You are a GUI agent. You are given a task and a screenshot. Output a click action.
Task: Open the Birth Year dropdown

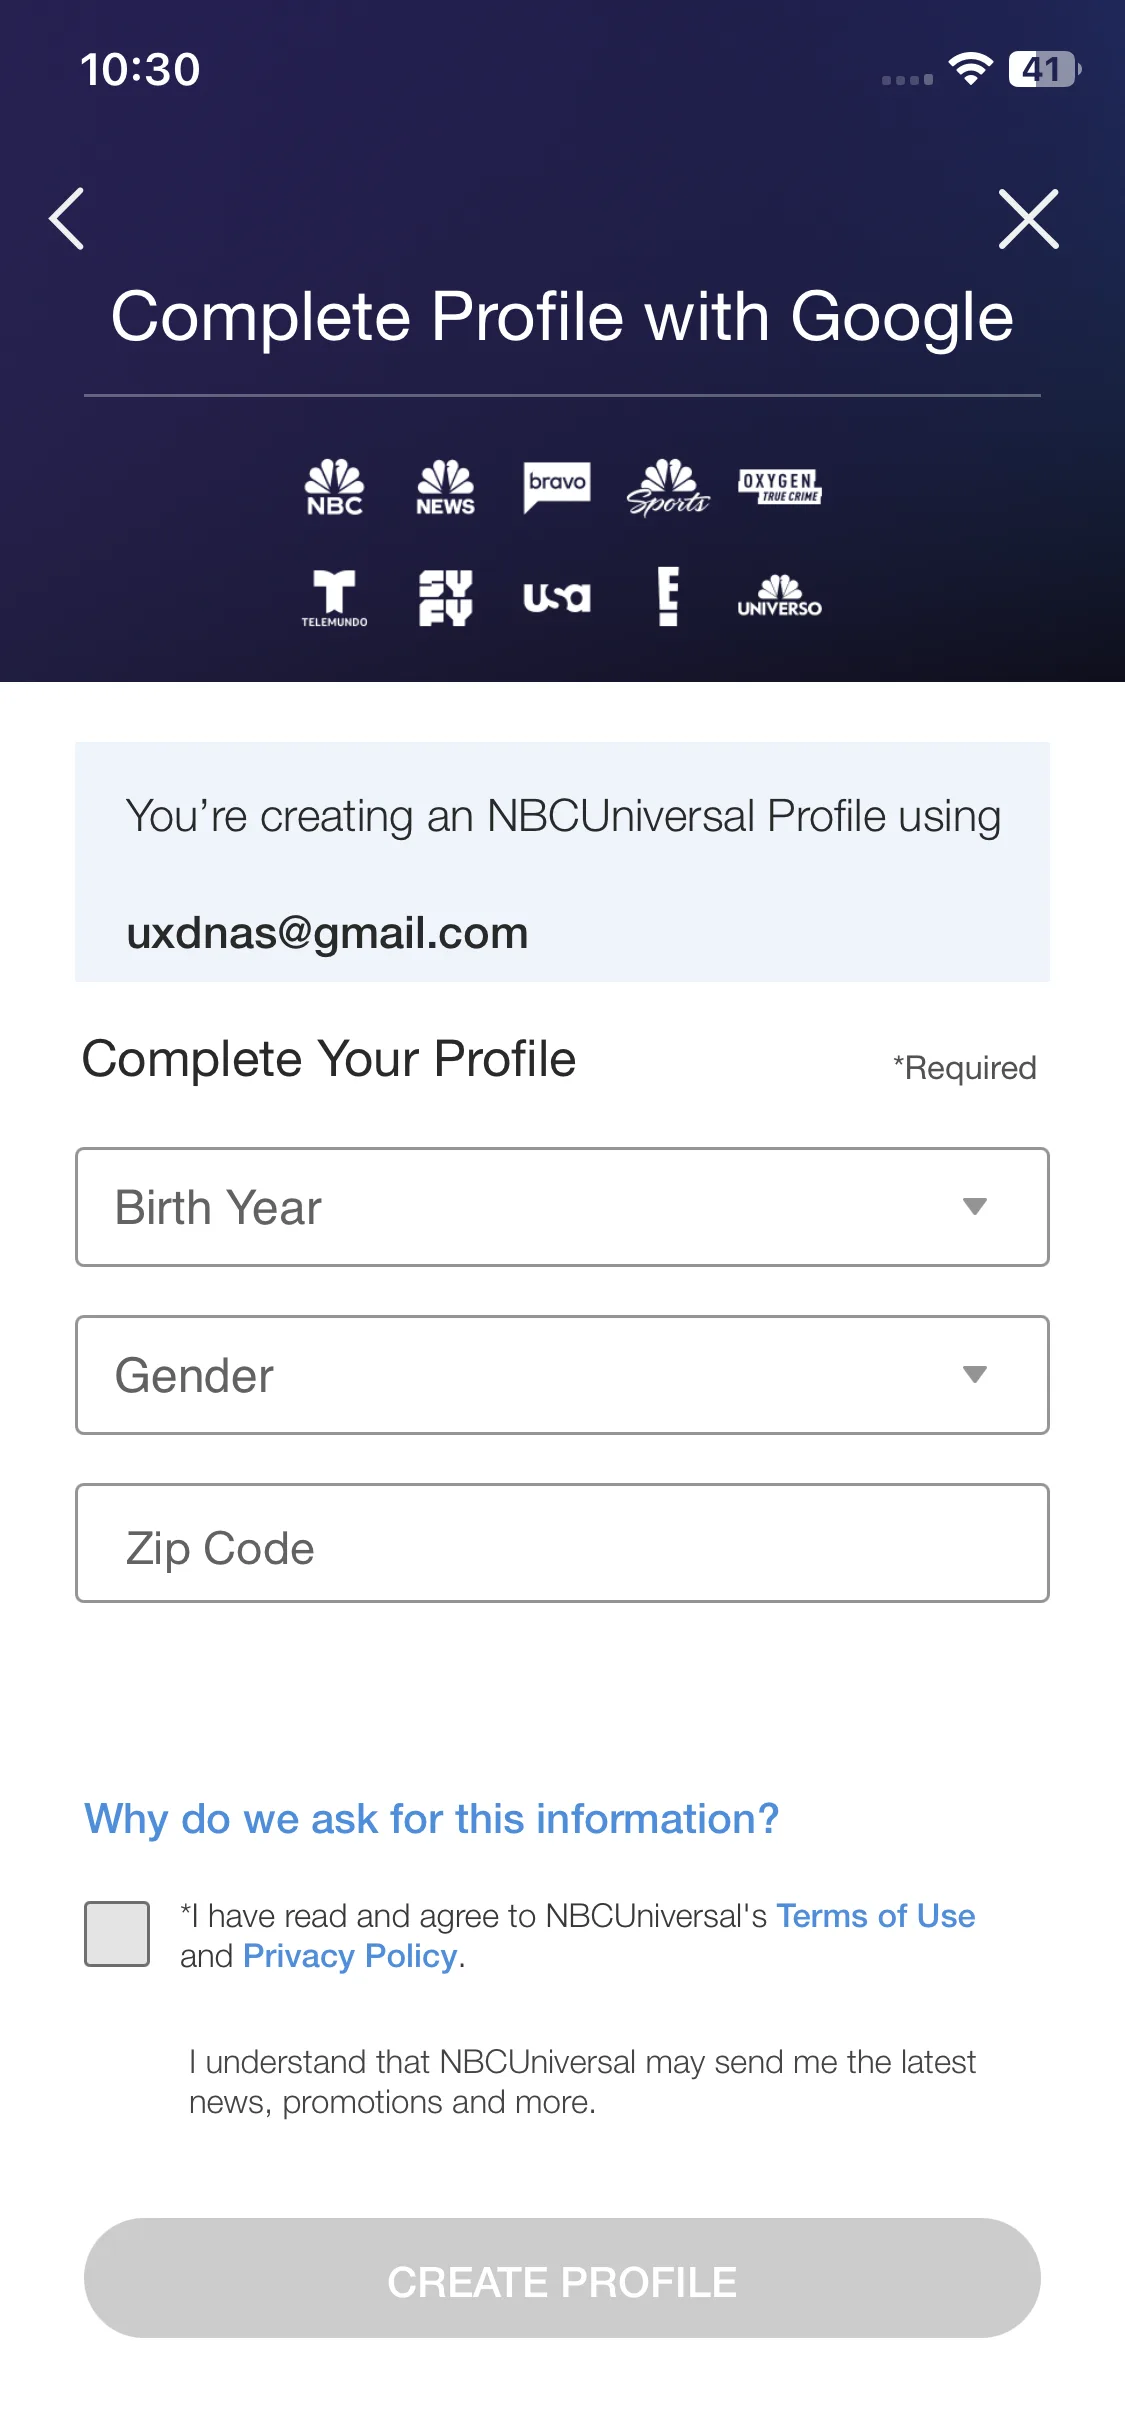[x=562, y=1207]
